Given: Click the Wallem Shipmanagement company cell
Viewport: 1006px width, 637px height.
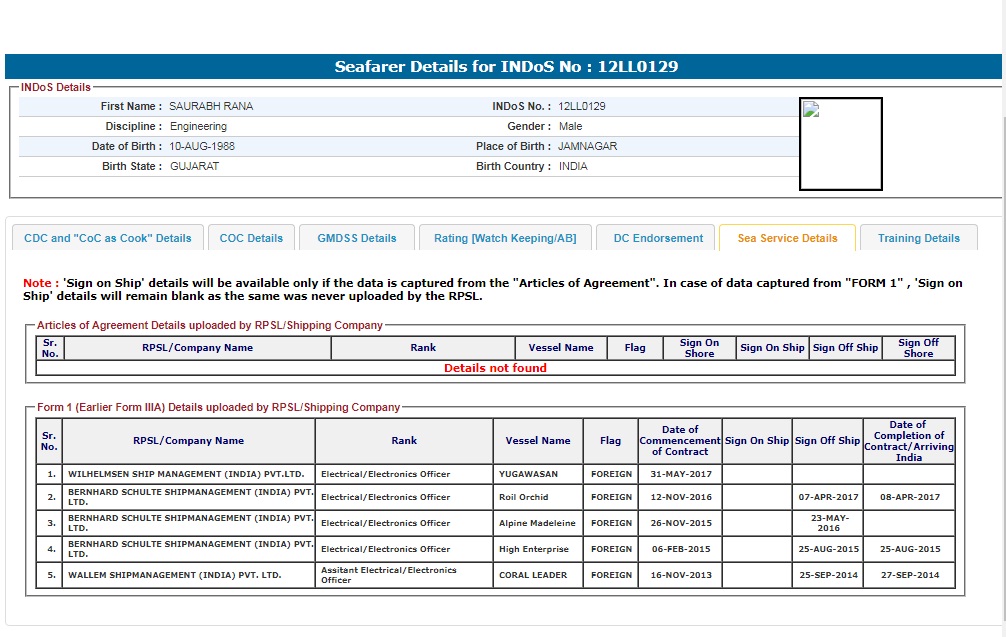Looking at the screenshot, I should click(x=189, y=575).
